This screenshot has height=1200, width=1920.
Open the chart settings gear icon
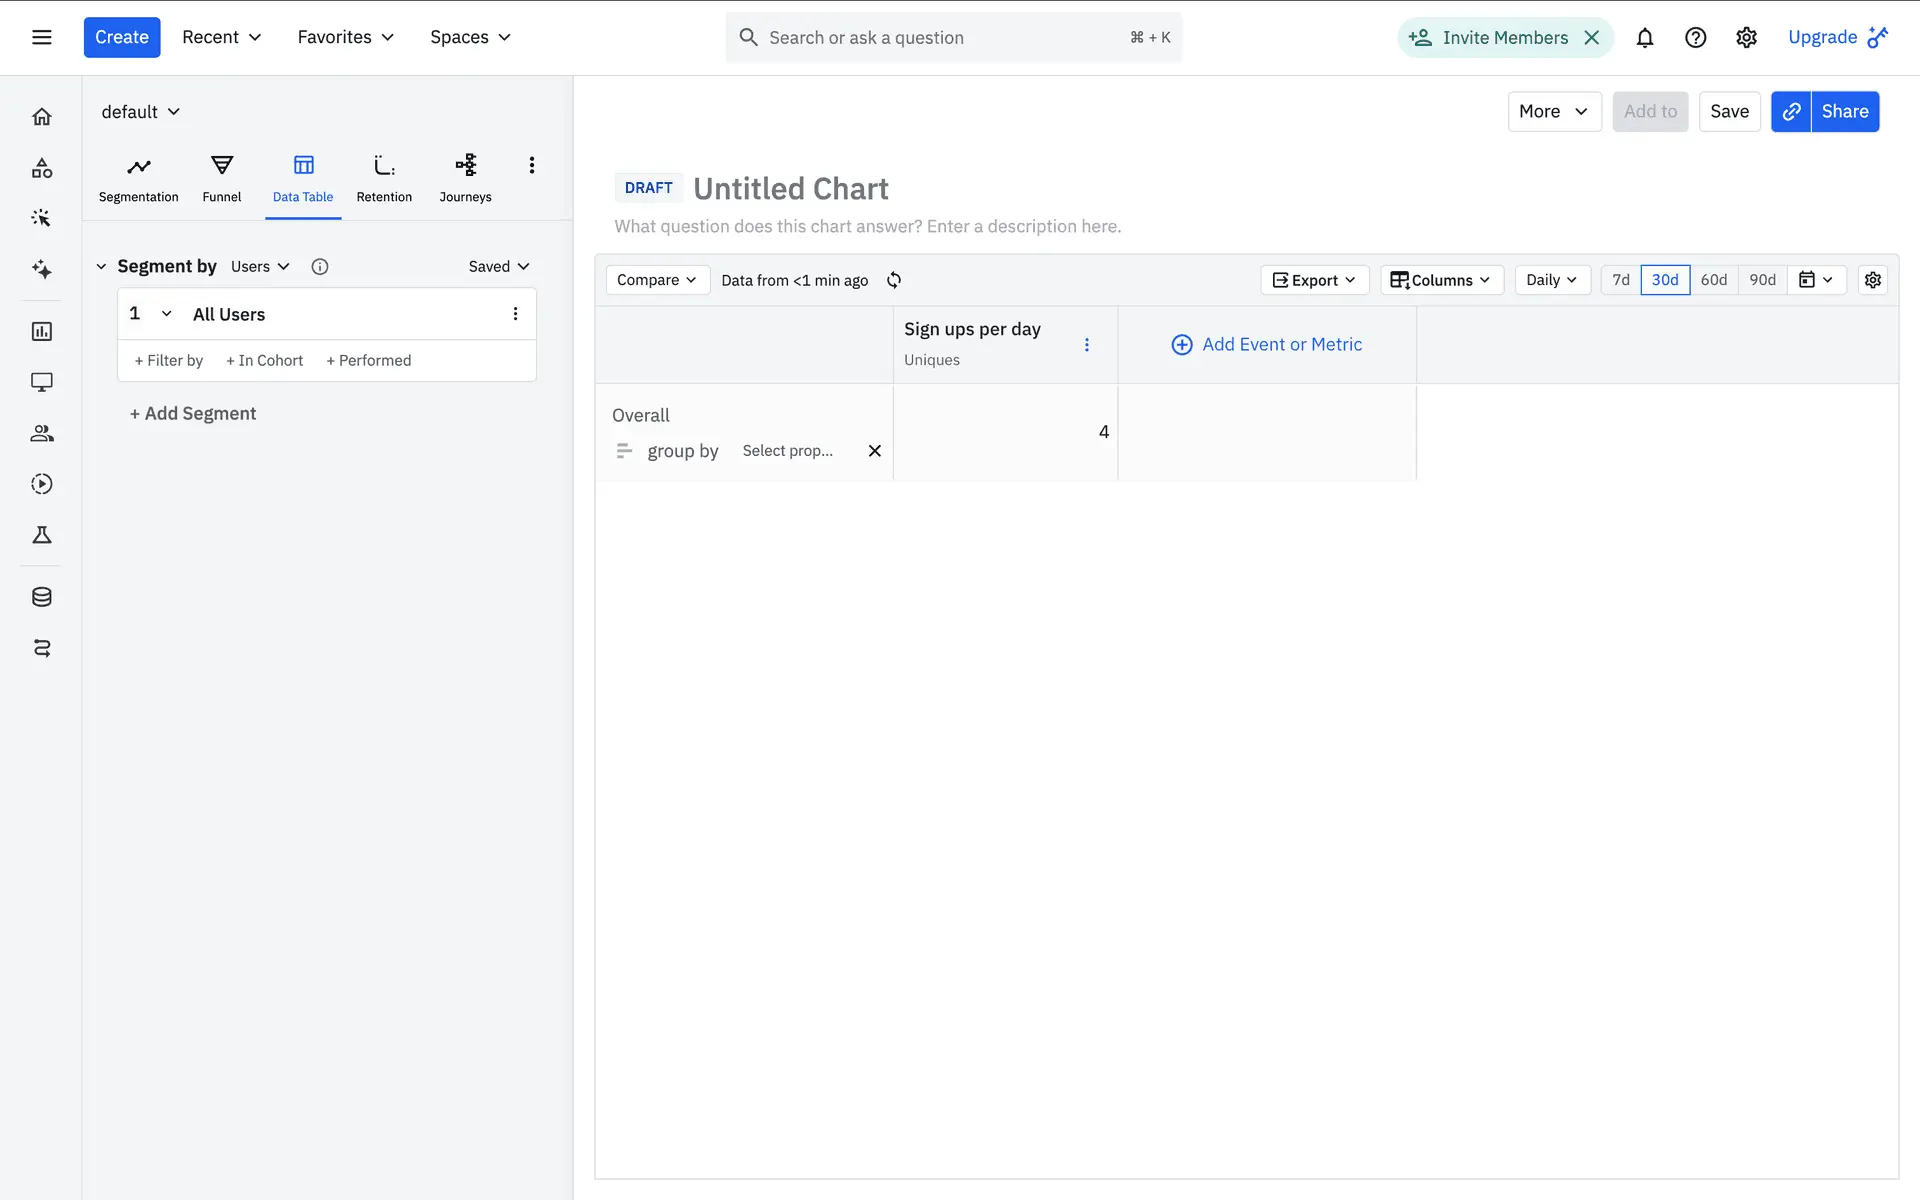click(1873, 280)
